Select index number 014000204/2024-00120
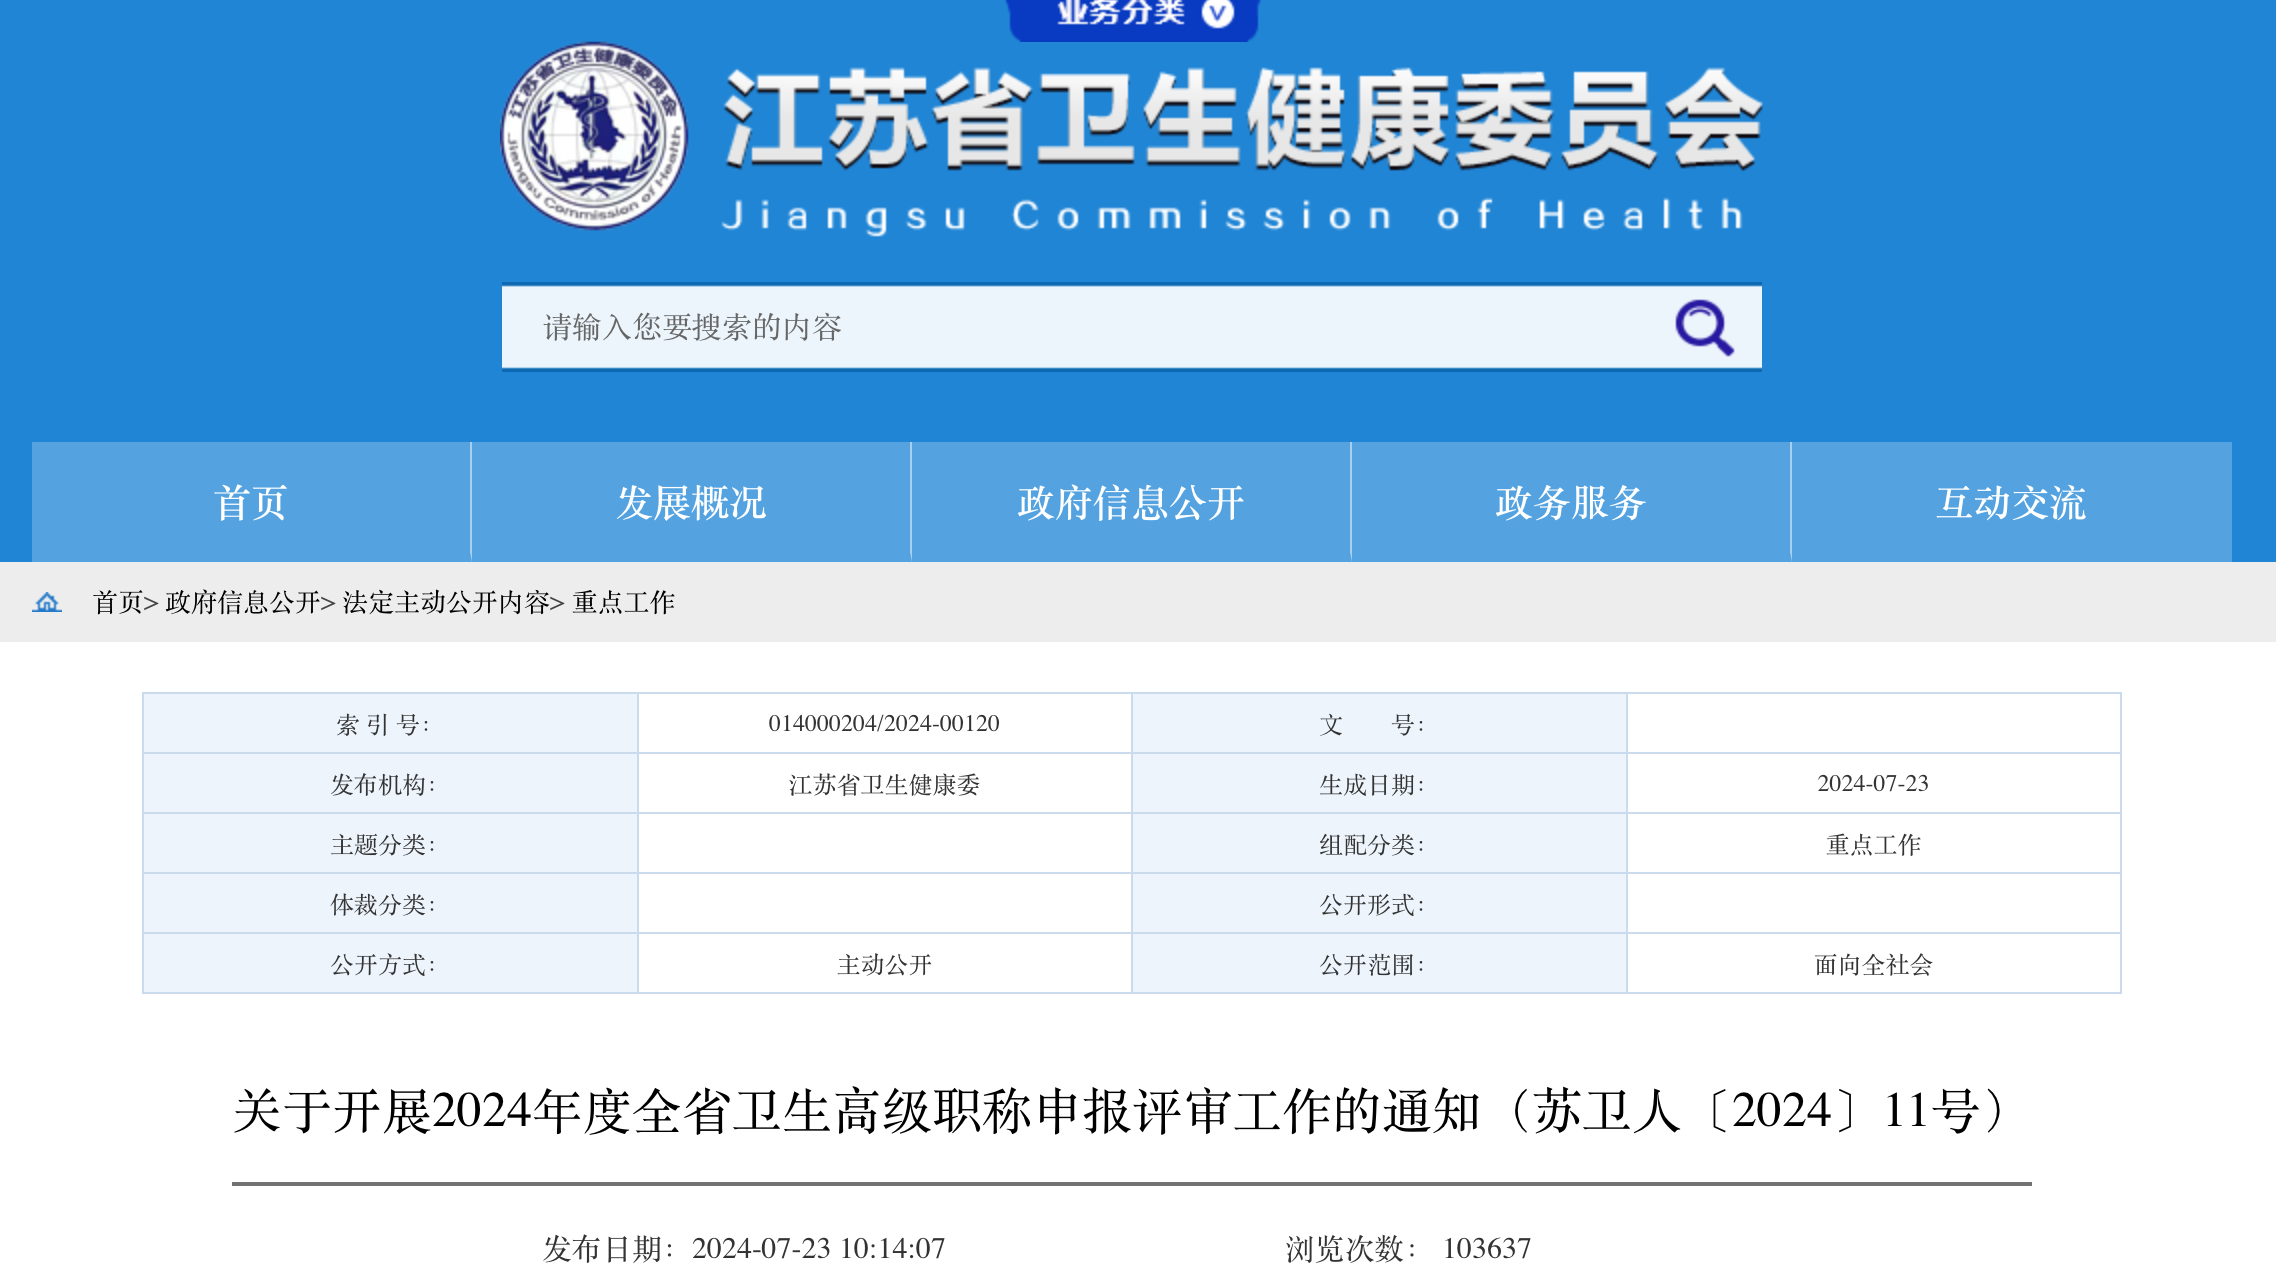Image resolution: width=2276 pixels, height=1274 pixels. [884, 723]
